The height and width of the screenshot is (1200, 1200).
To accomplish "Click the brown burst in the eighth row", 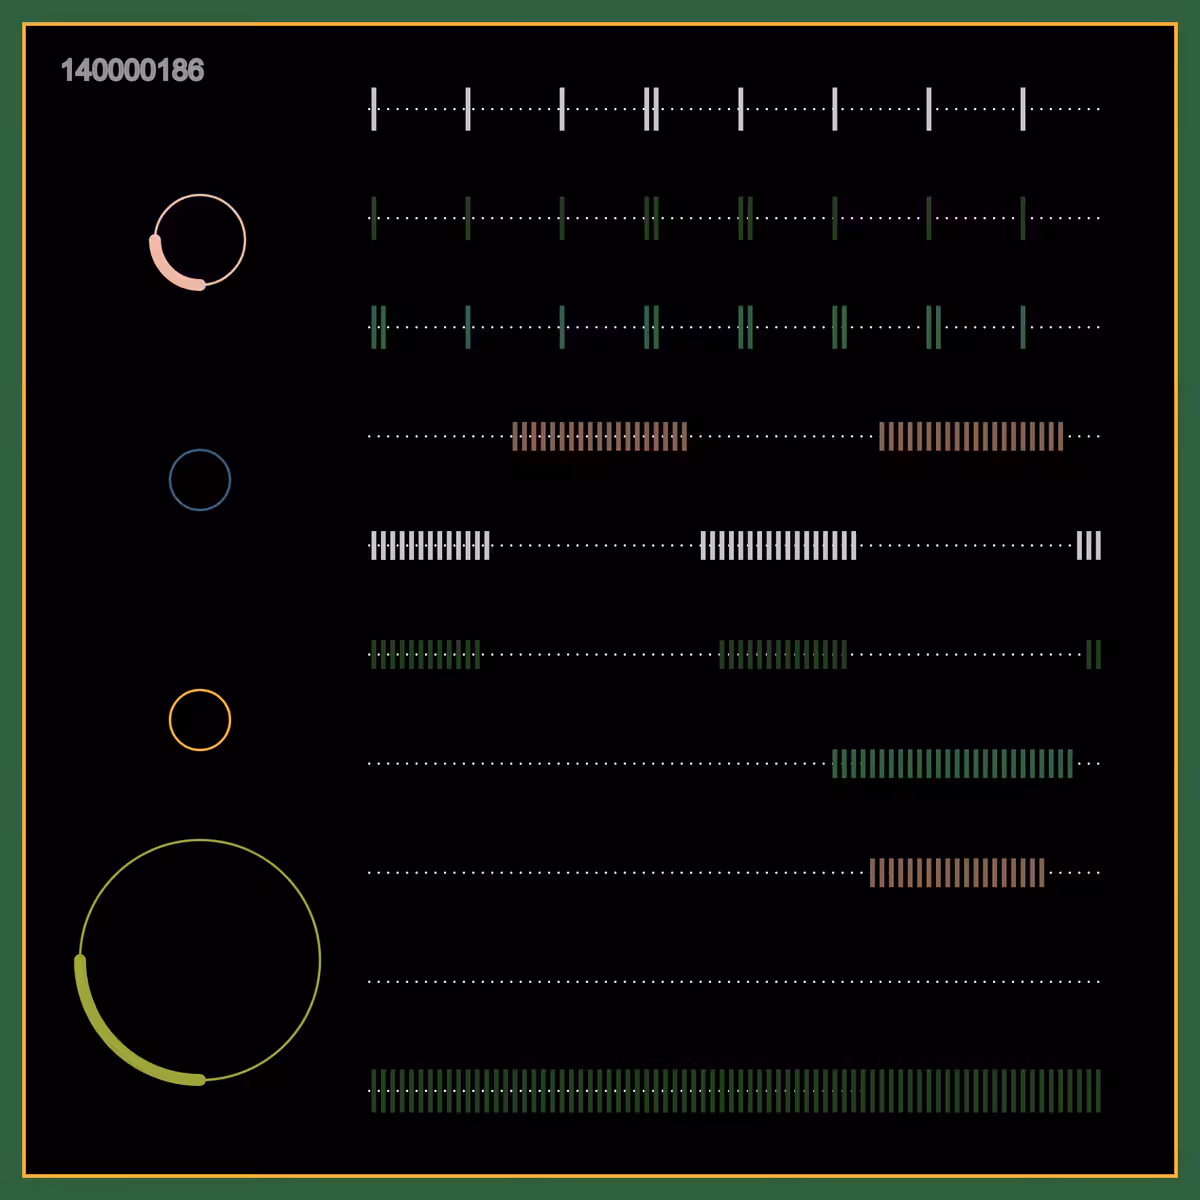I will click(x=957, y=873).
